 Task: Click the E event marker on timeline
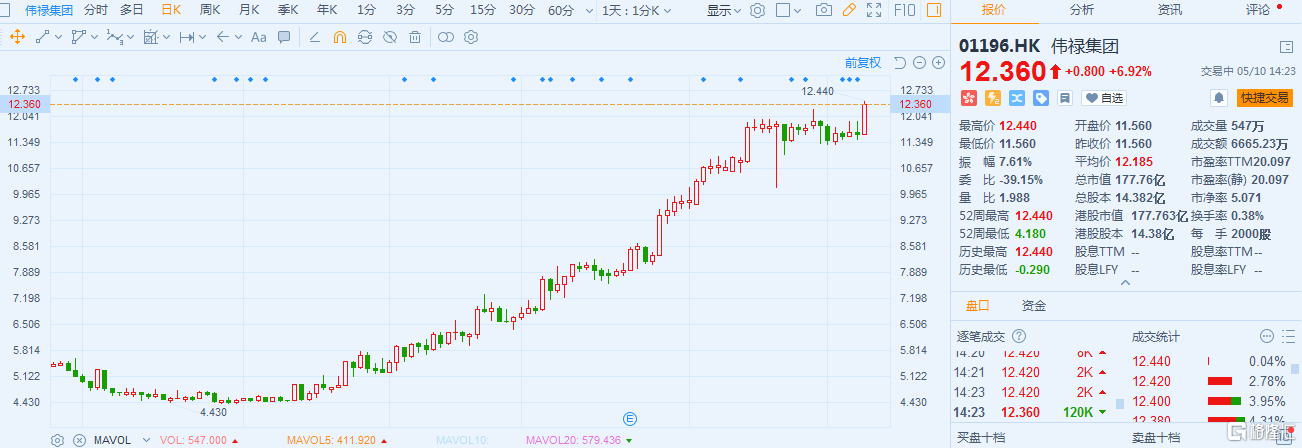[630, 418]
